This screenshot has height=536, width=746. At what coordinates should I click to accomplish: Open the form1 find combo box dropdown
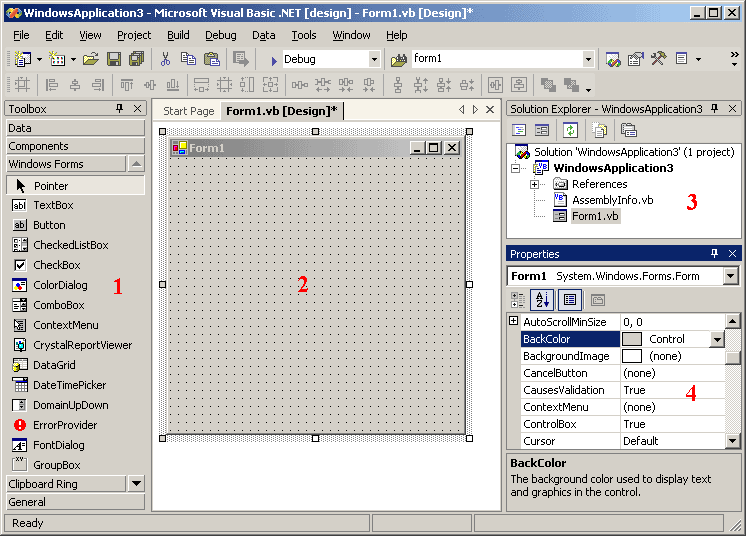pos(588,59)
